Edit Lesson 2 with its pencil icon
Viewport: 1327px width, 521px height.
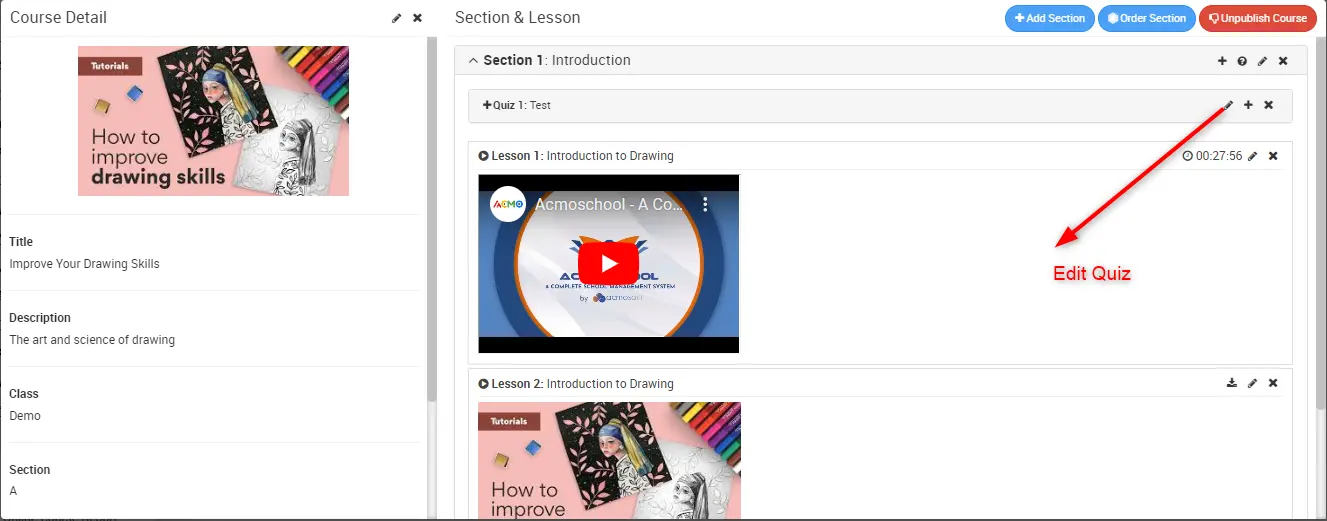[x=1253, y=383]
